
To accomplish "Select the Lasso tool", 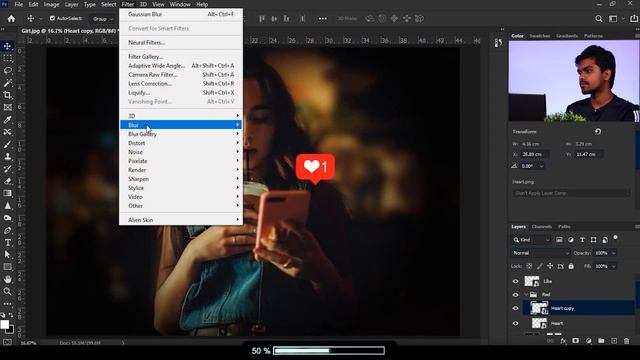I will tap(7, 71).
